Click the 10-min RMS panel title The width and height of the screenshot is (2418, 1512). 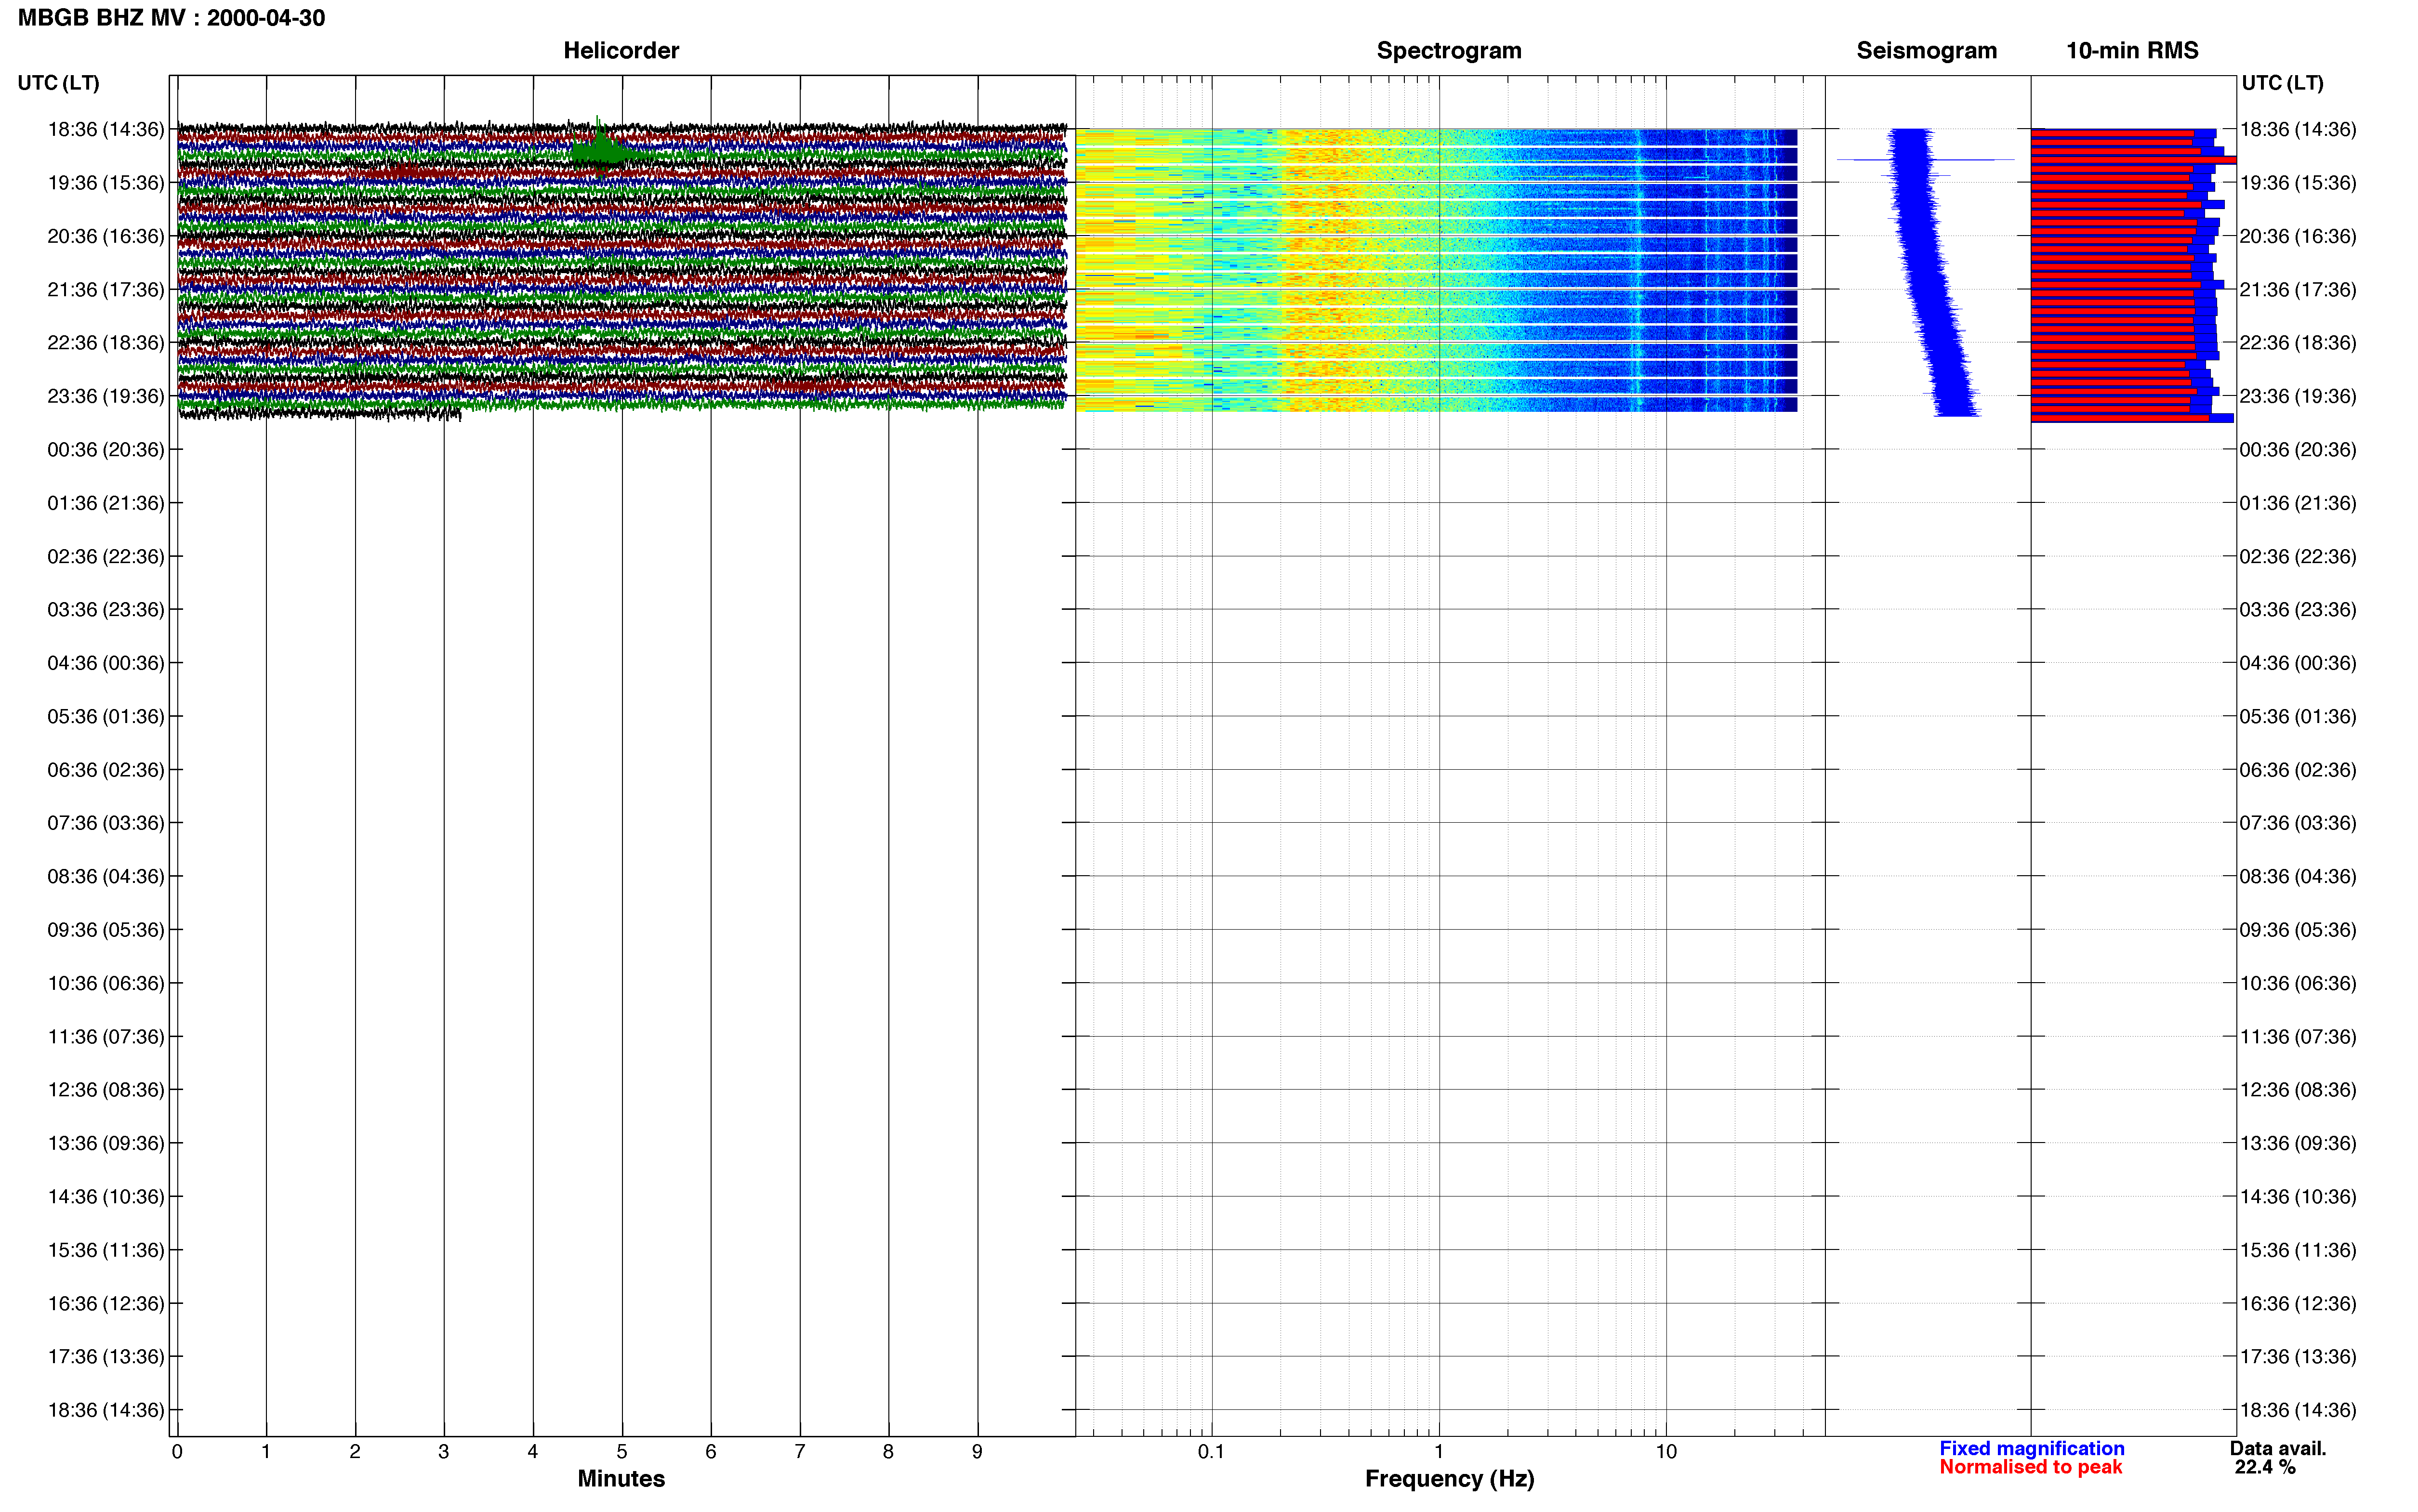coord(2132,50)
